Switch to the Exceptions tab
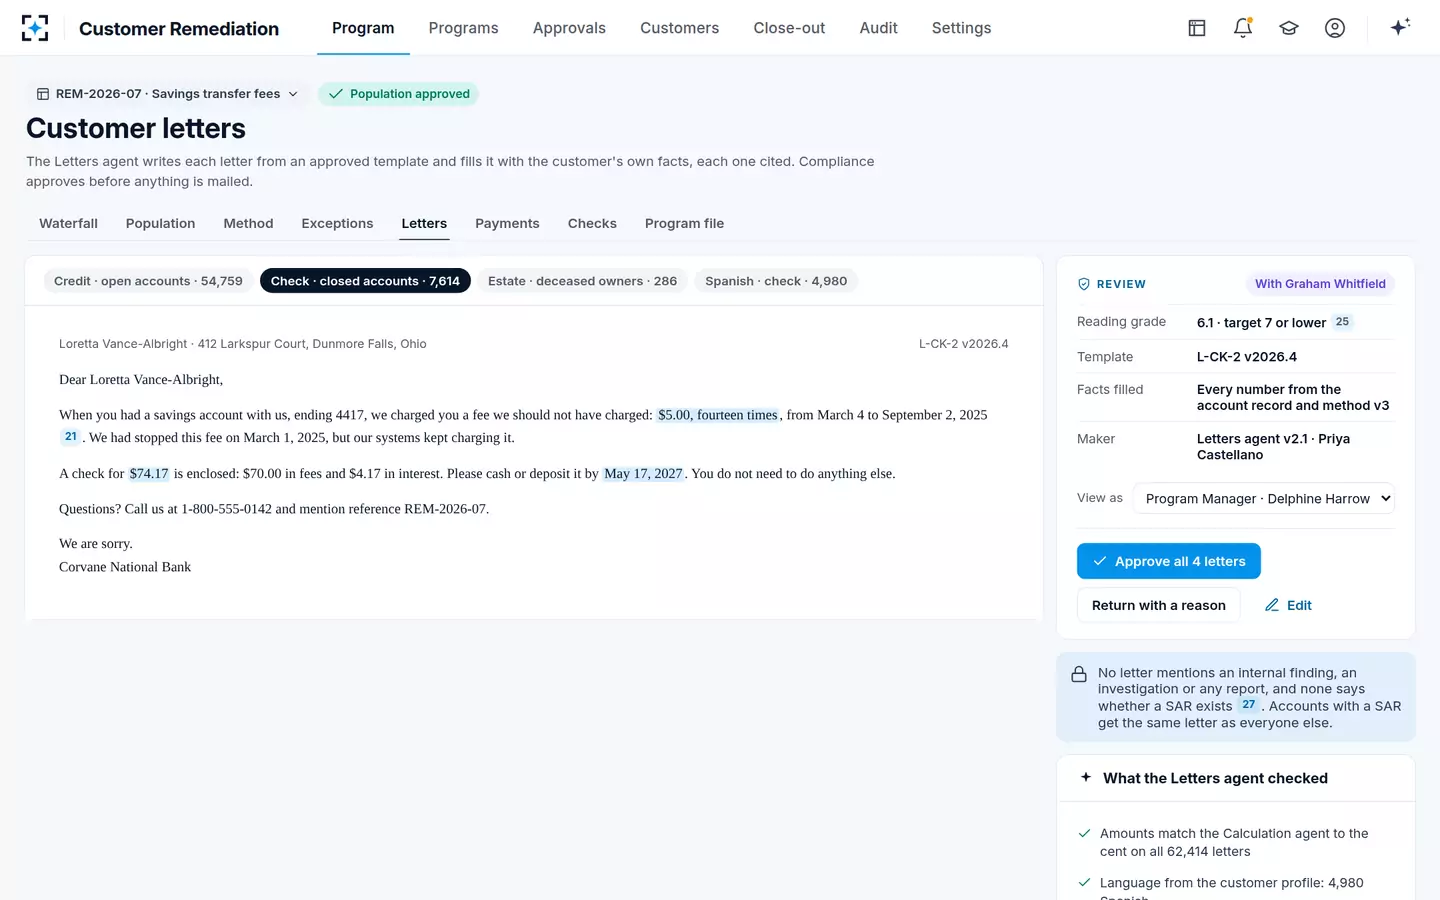This screenshot has height=900, width=1440. pyautogui.click(x=337, y=224)
